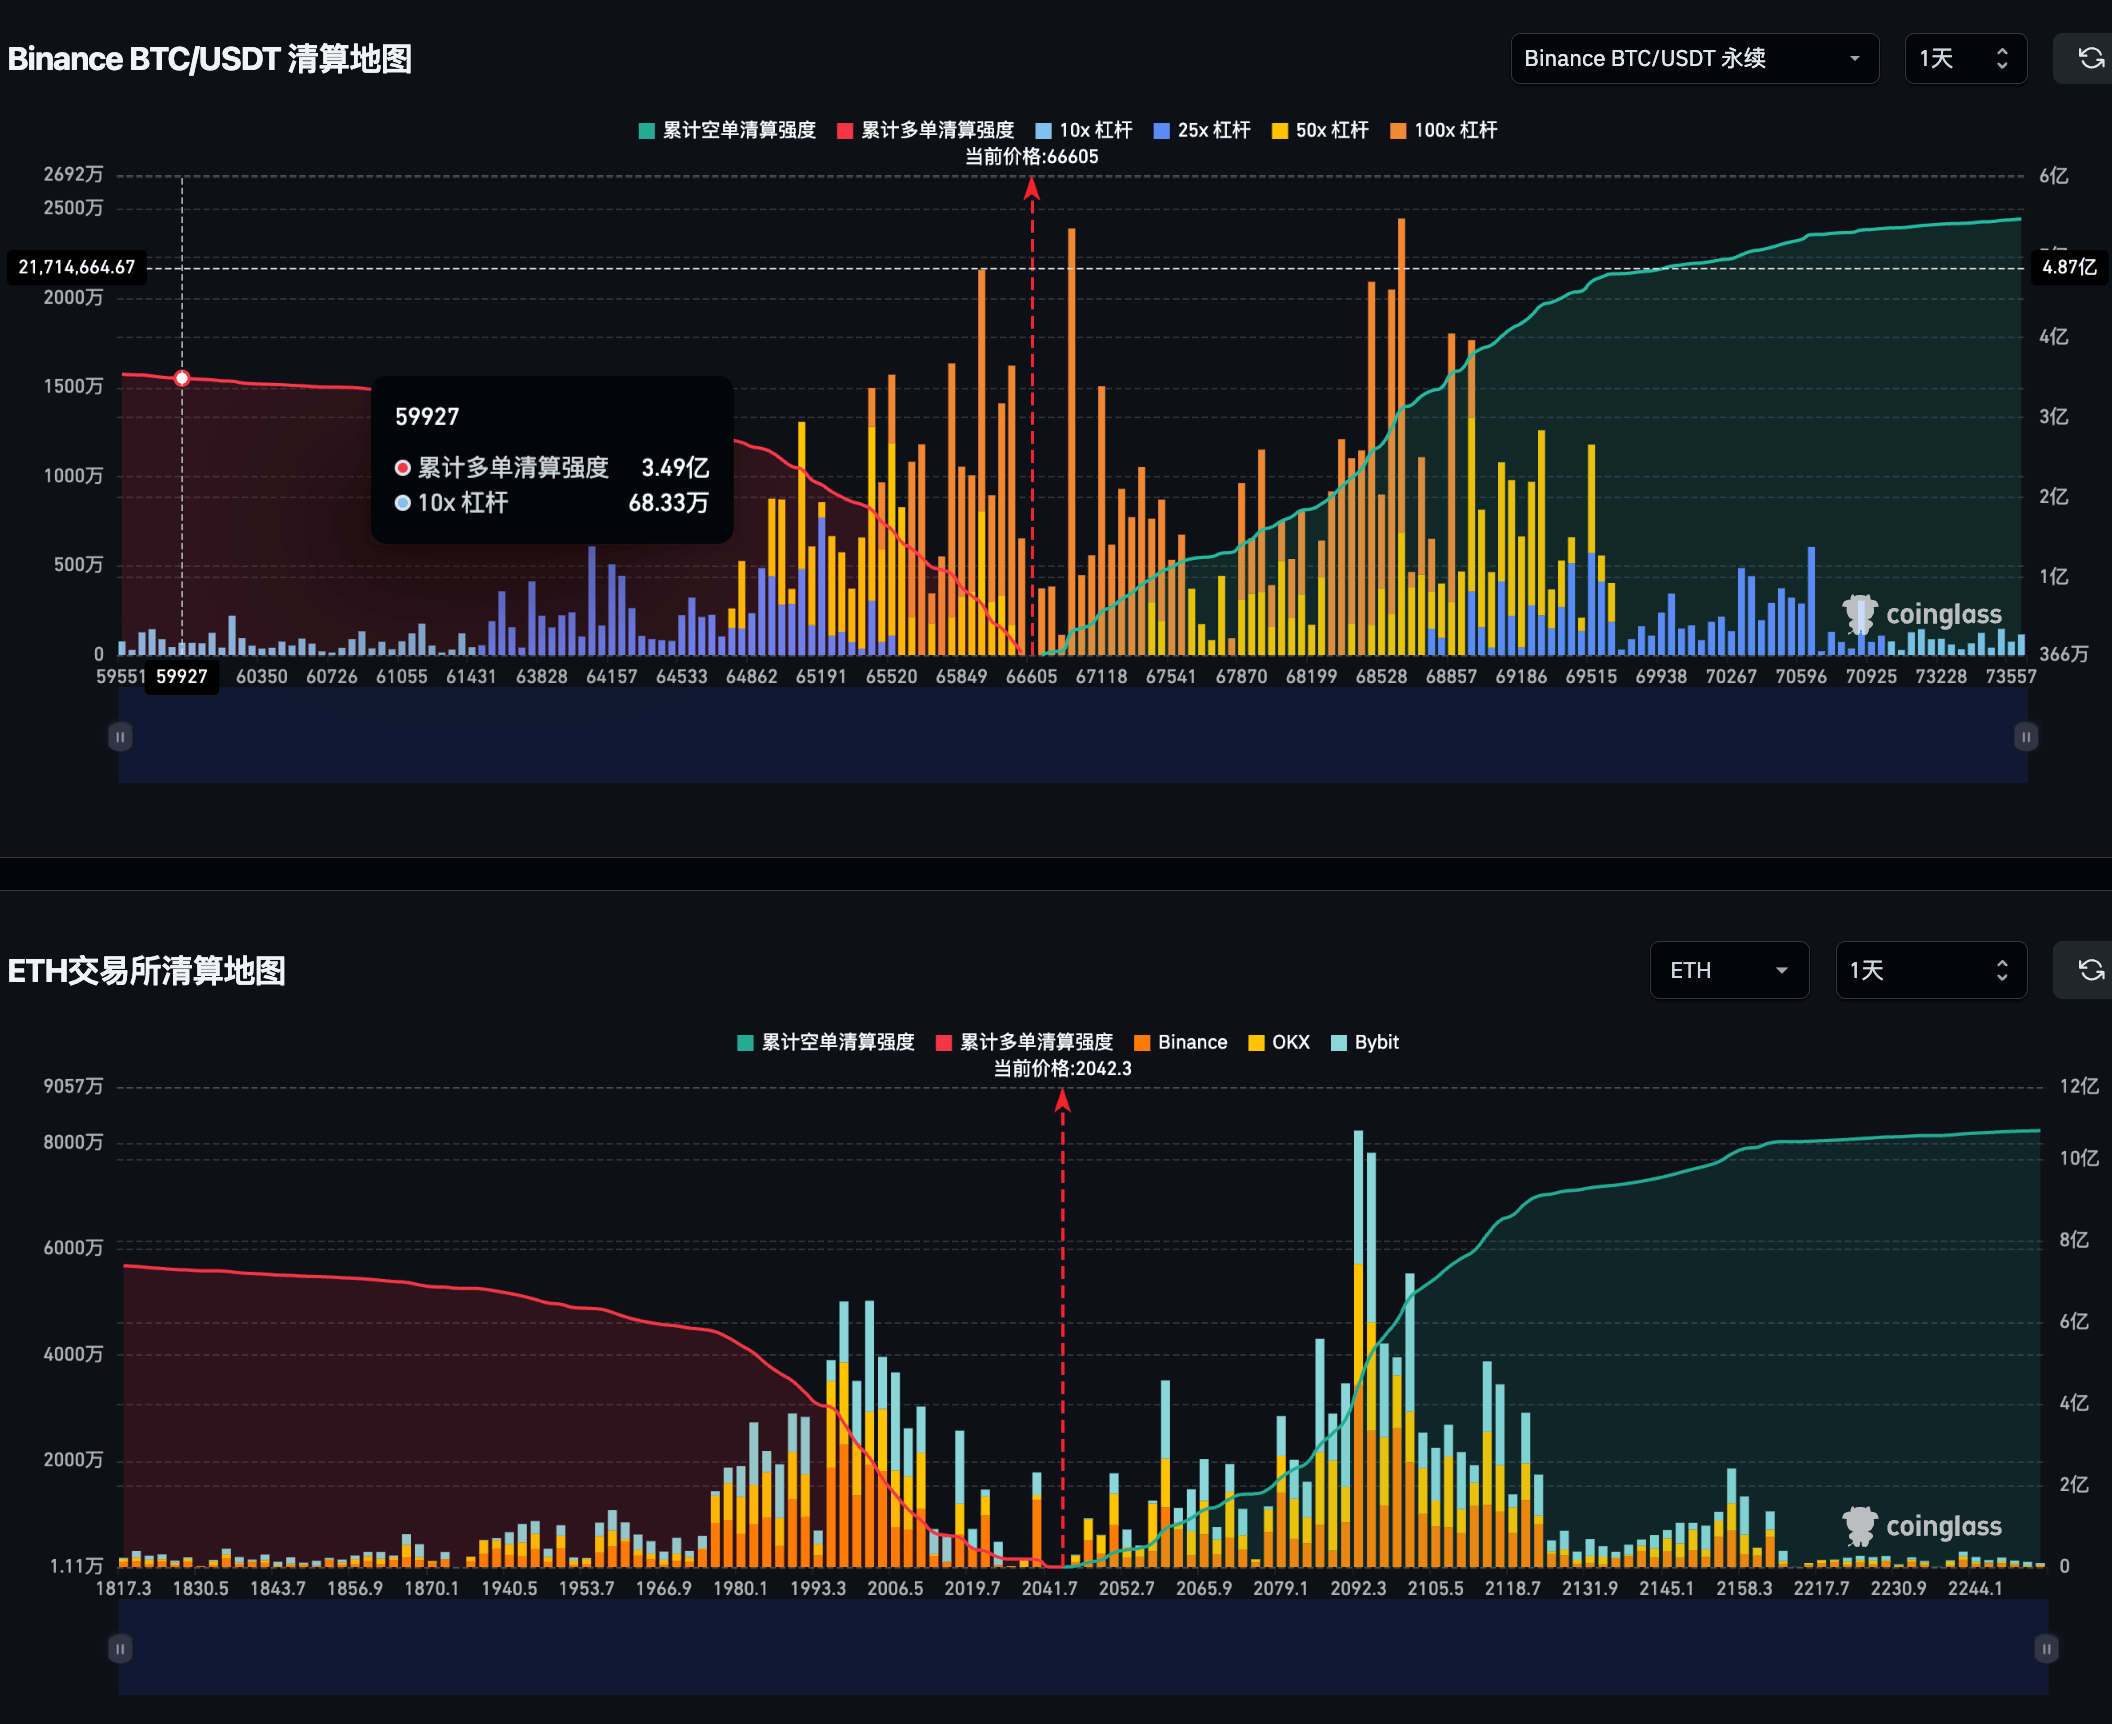The width and height of the screenshot is (2112, 1724).
Task: Toggle the 50x 杠杆 legend item
Action: [1320, 130]
